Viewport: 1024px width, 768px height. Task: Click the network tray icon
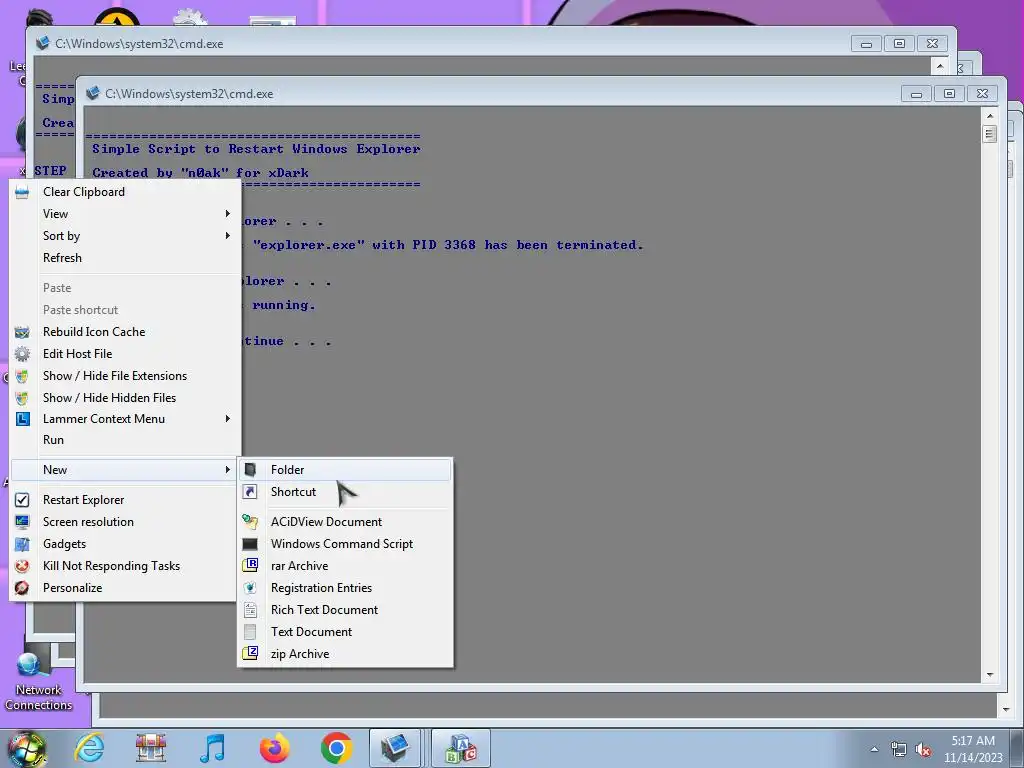(899, 749)
